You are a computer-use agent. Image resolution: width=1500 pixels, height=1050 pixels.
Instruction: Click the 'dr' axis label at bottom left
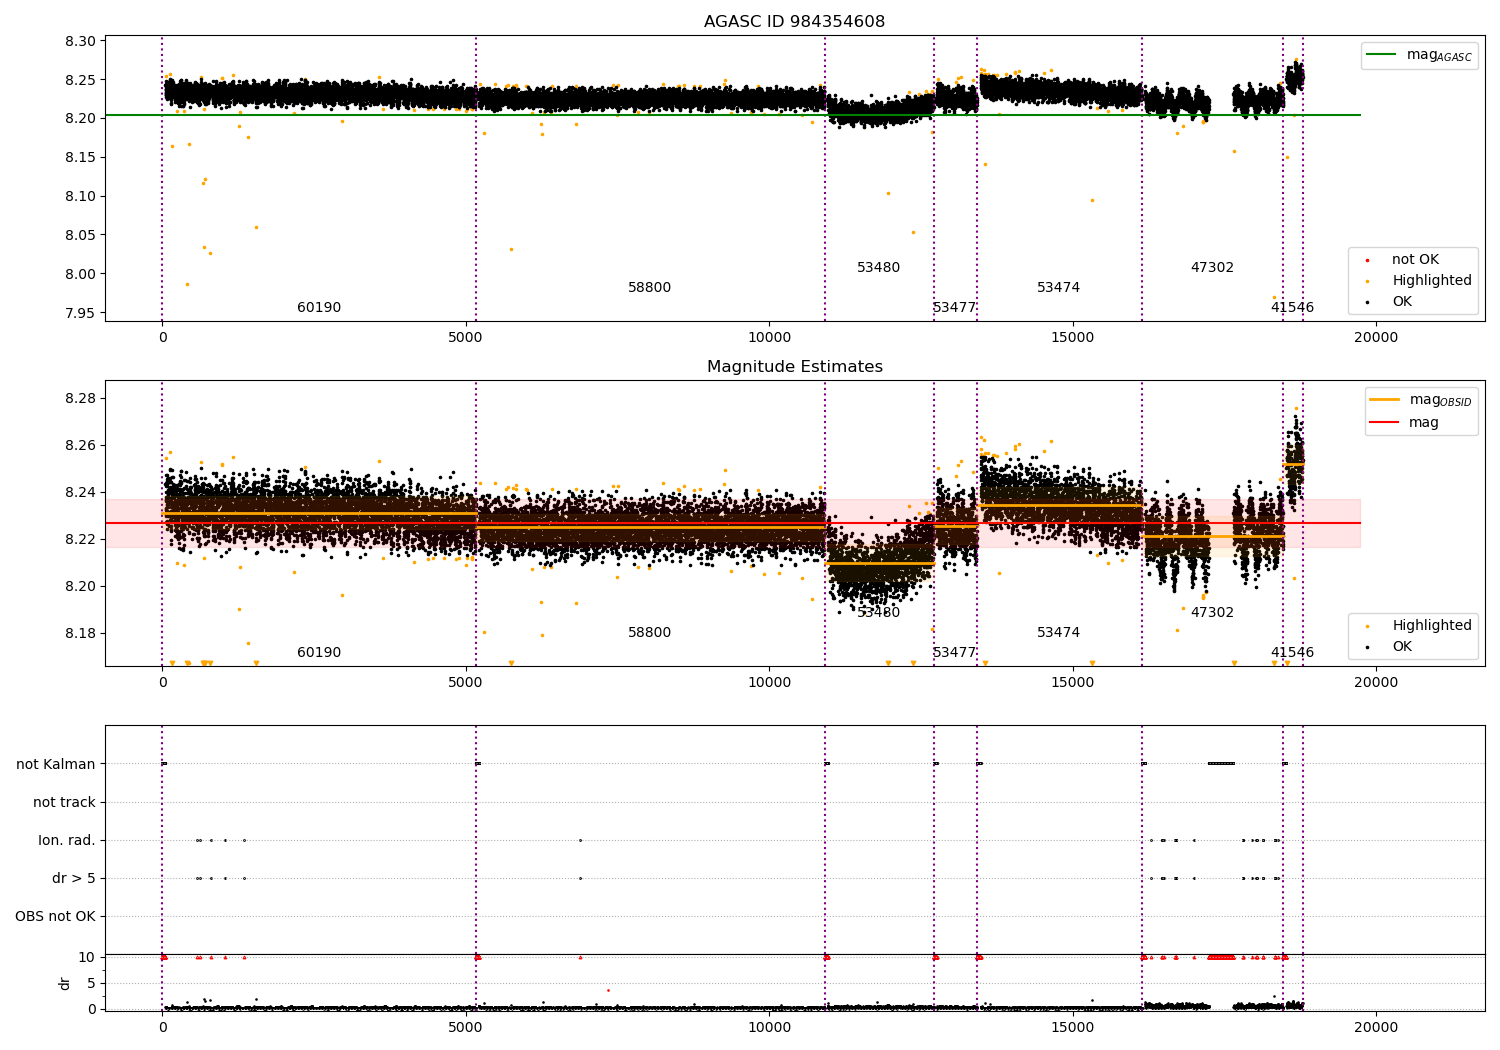[65, 983]
